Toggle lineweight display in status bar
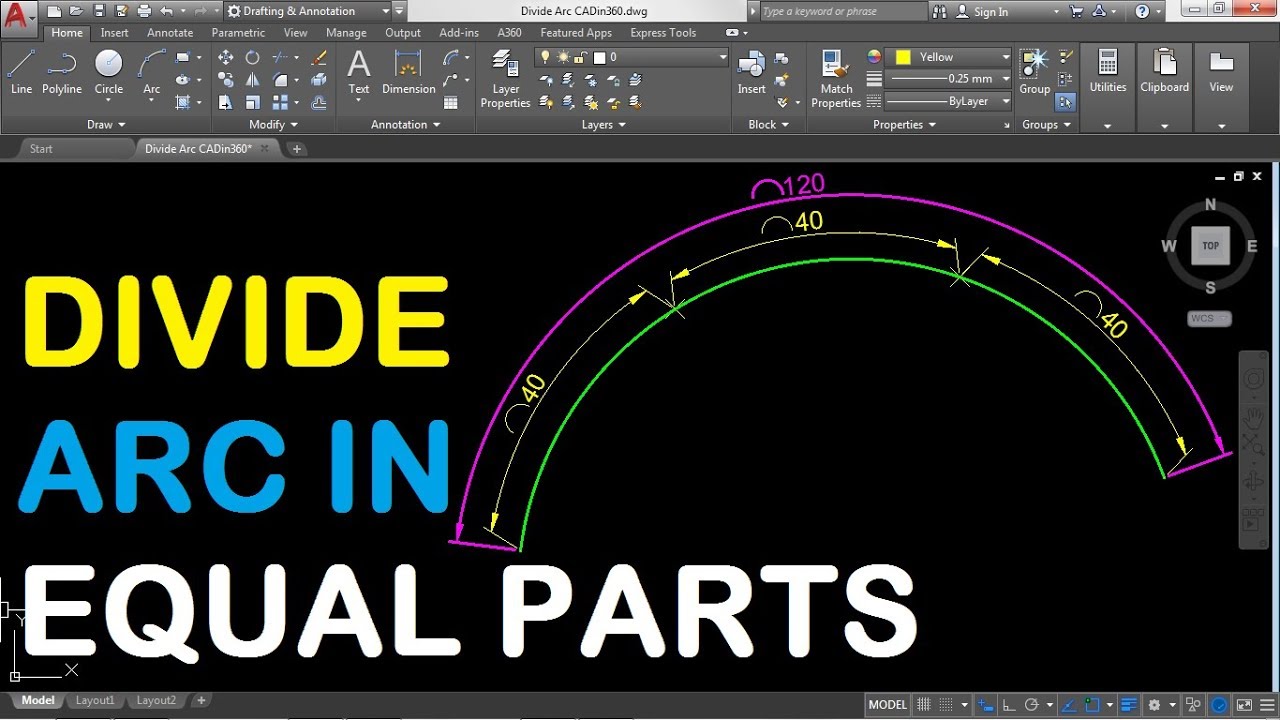1280x720 pixels. (1129, 704)
